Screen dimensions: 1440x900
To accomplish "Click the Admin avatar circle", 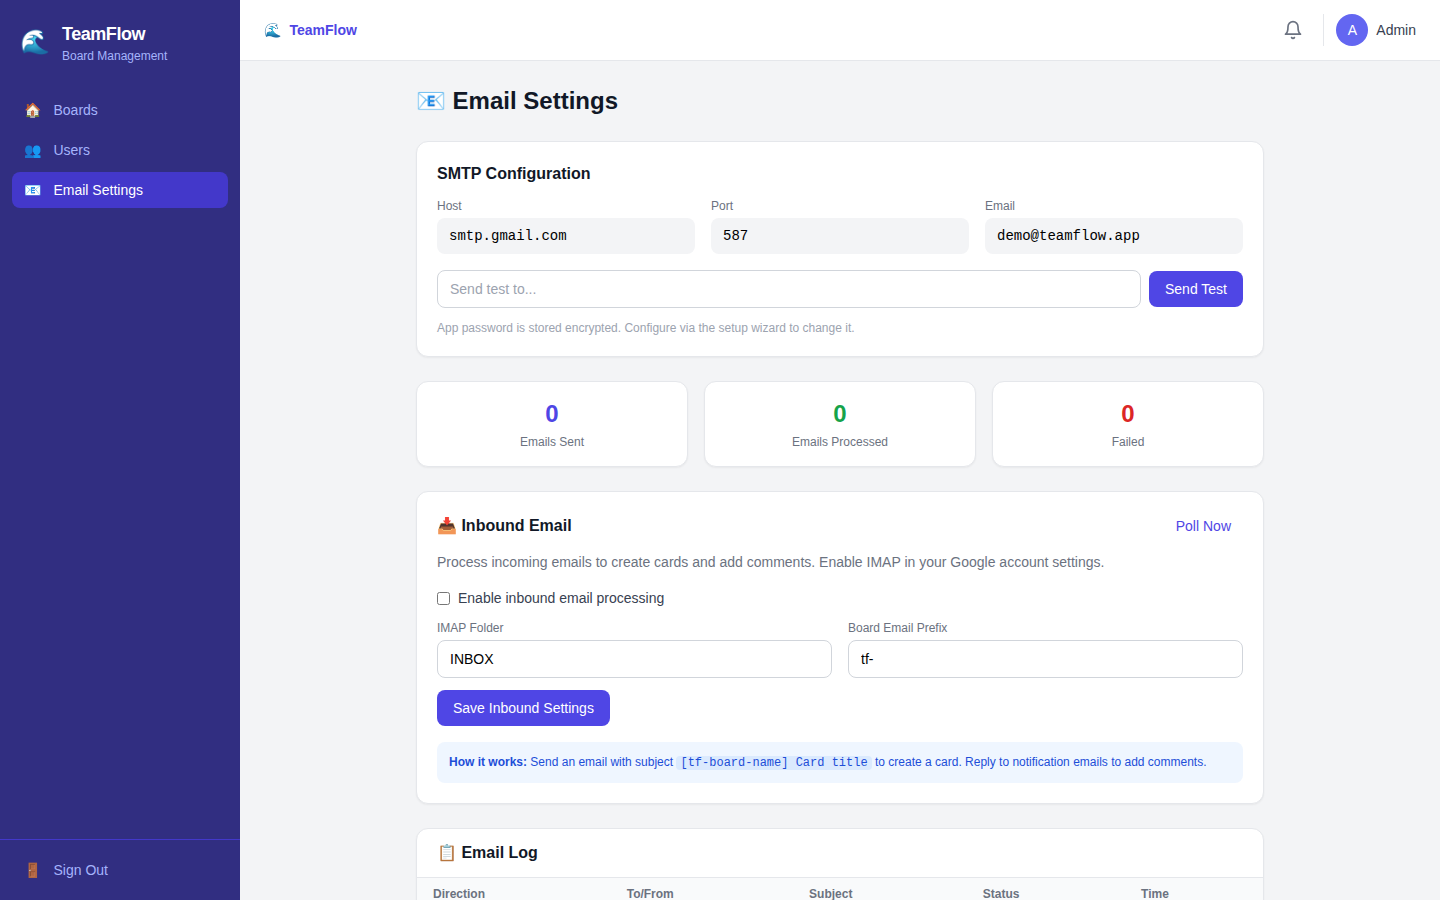I will [1352, 30].
